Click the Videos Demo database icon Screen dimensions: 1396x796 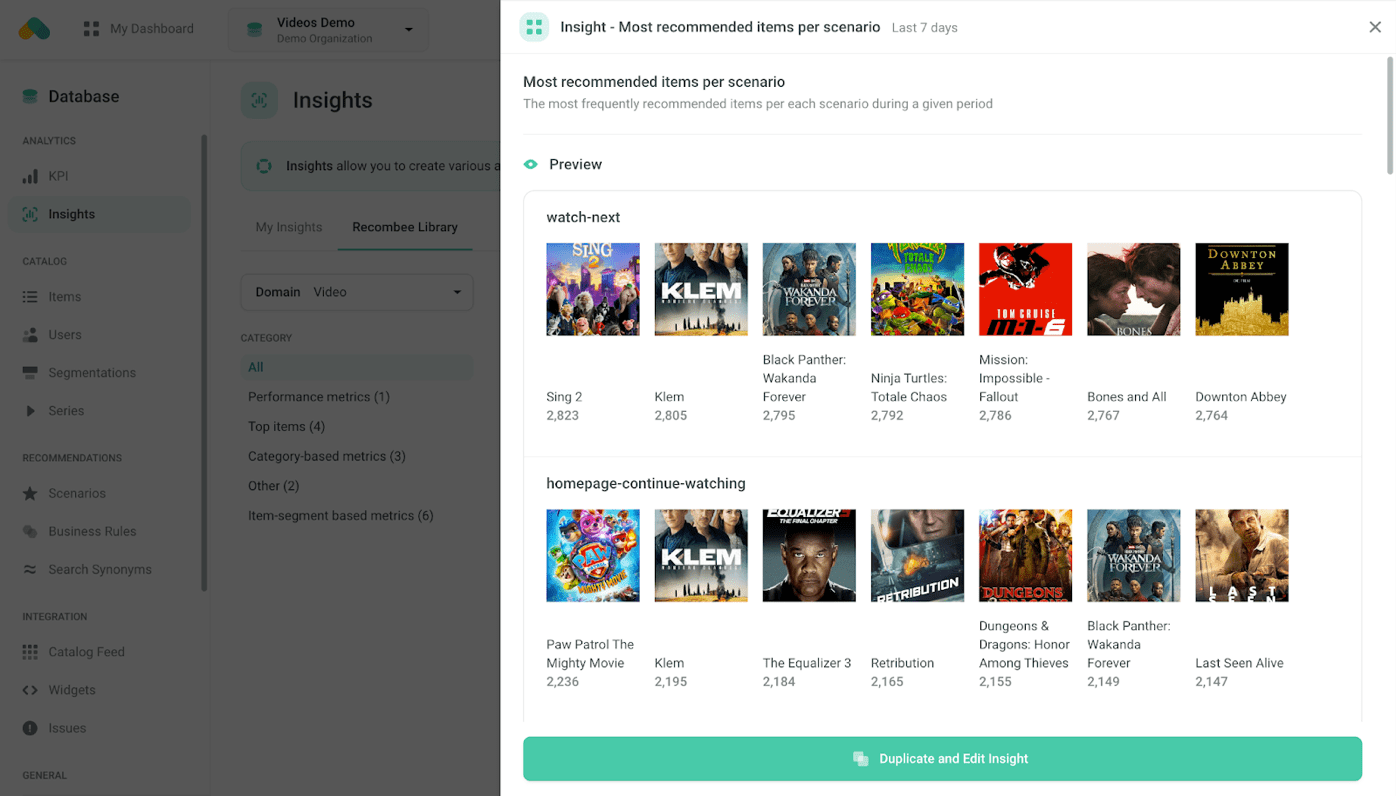pos(254,30)
